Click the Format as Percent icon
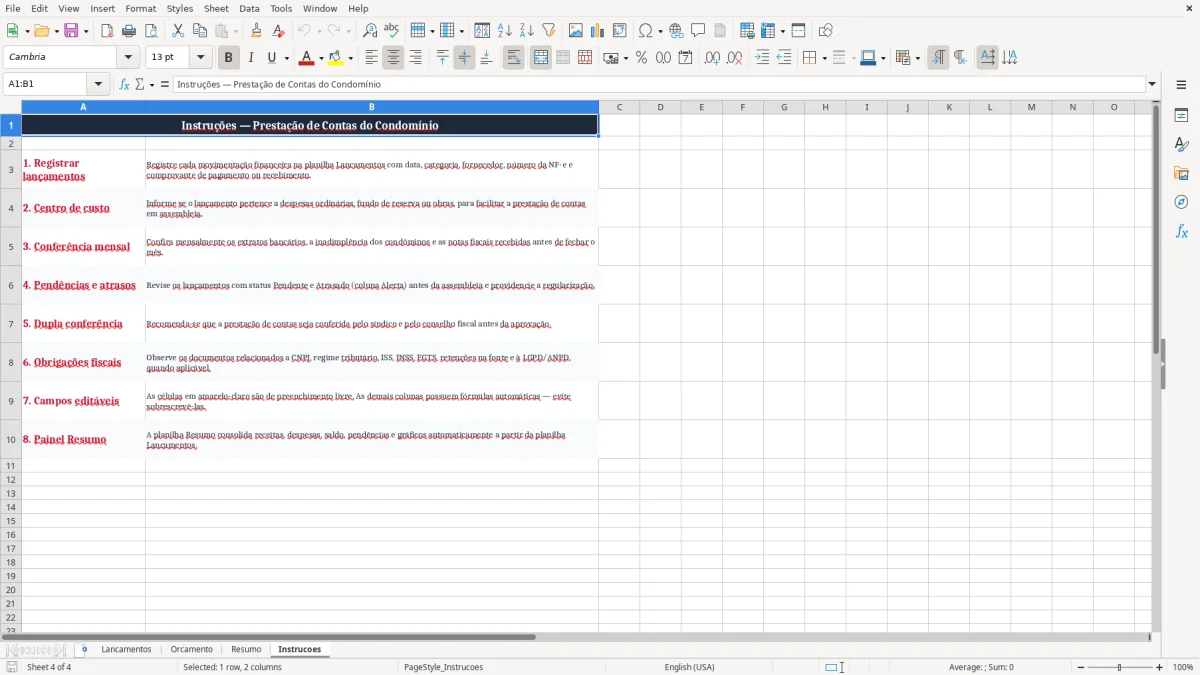This screenshot has width=1200, height=675. 641,58
